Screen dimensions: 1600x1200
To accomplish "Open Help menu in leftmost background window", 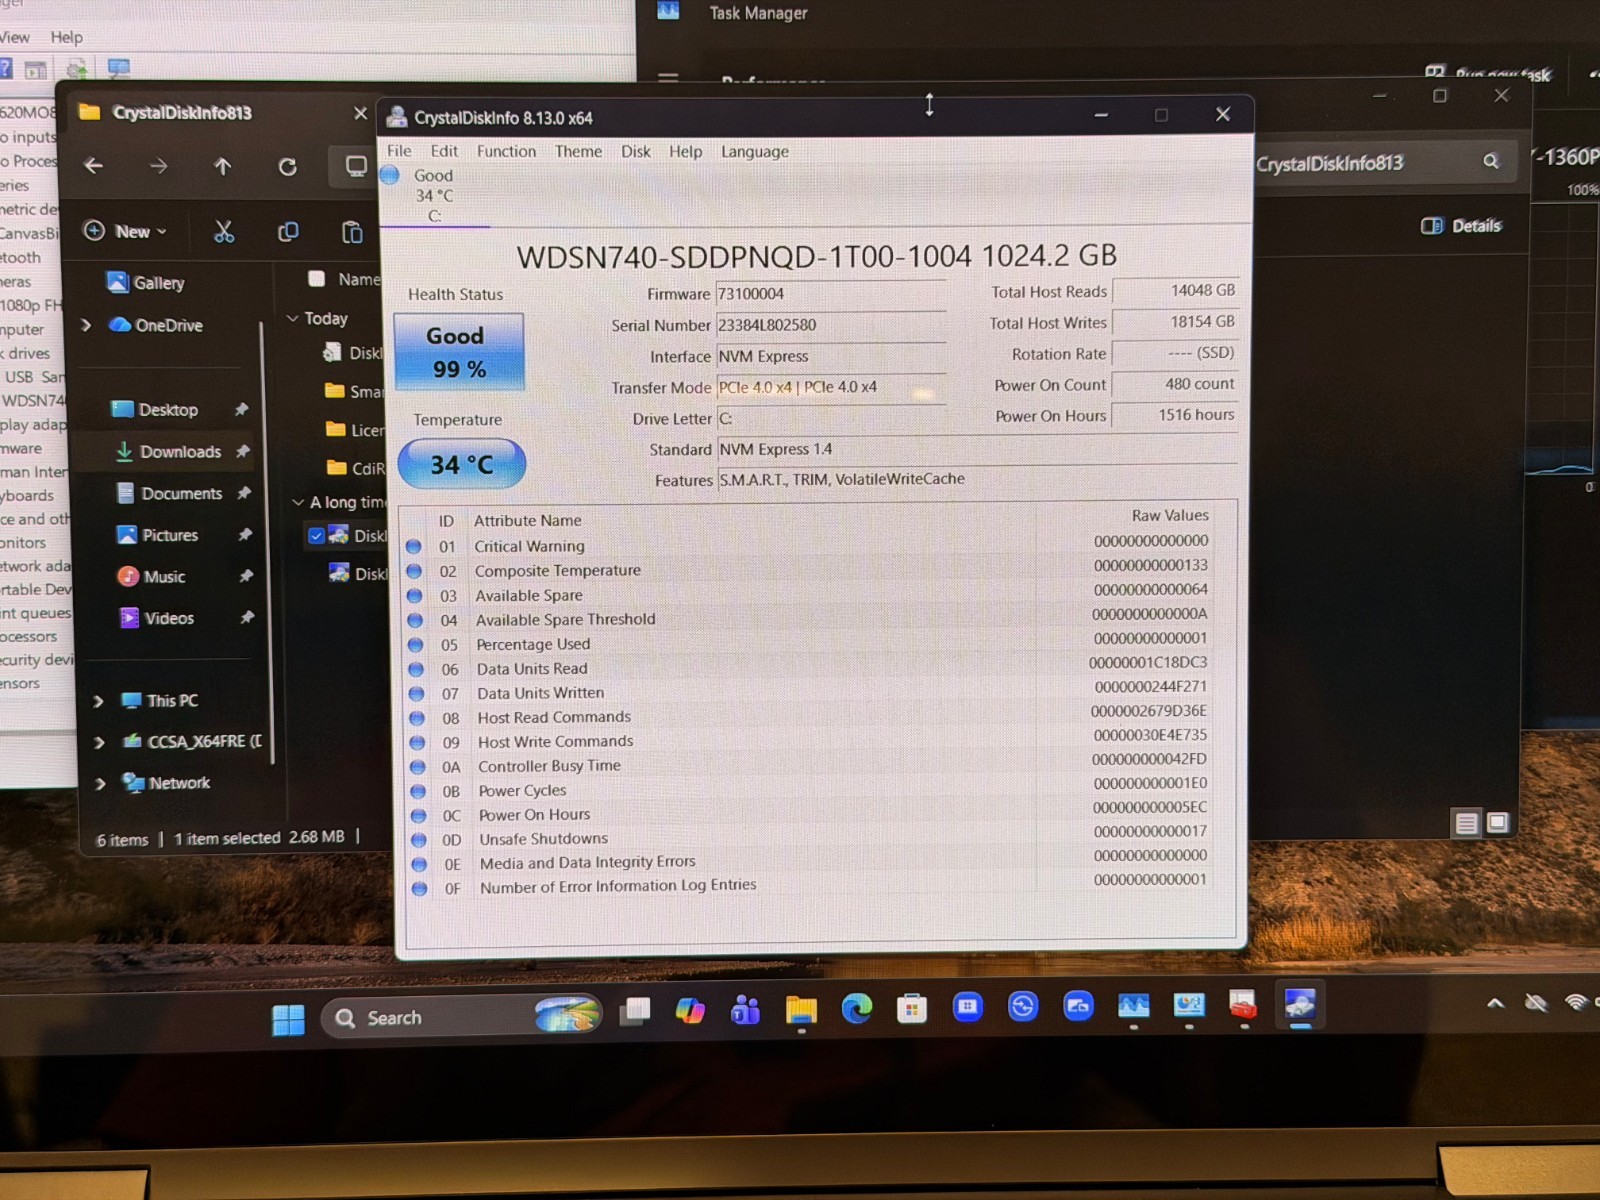I will click(x=67, y=37).
